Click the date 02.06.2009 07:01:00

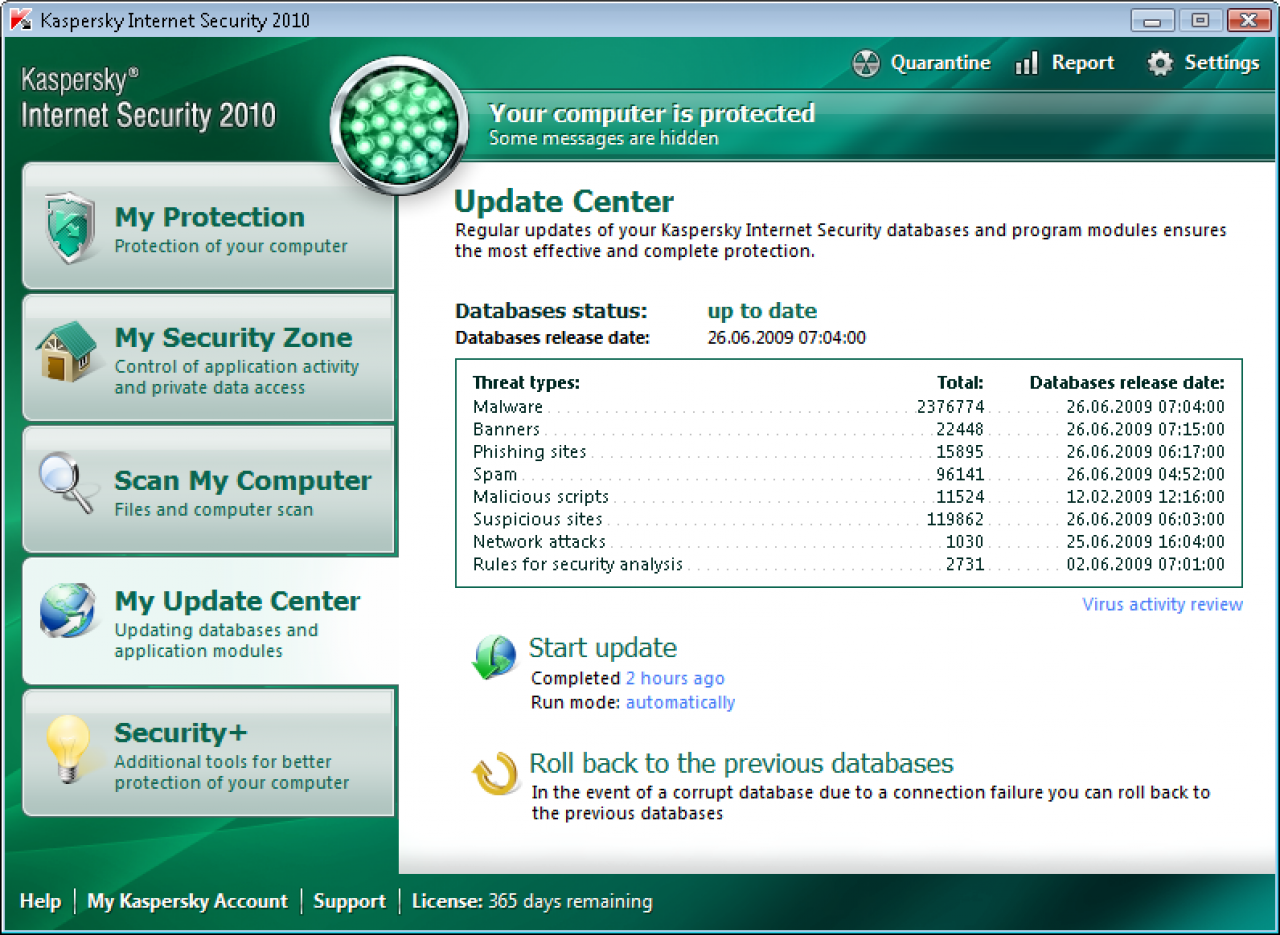coord(1145,564)
